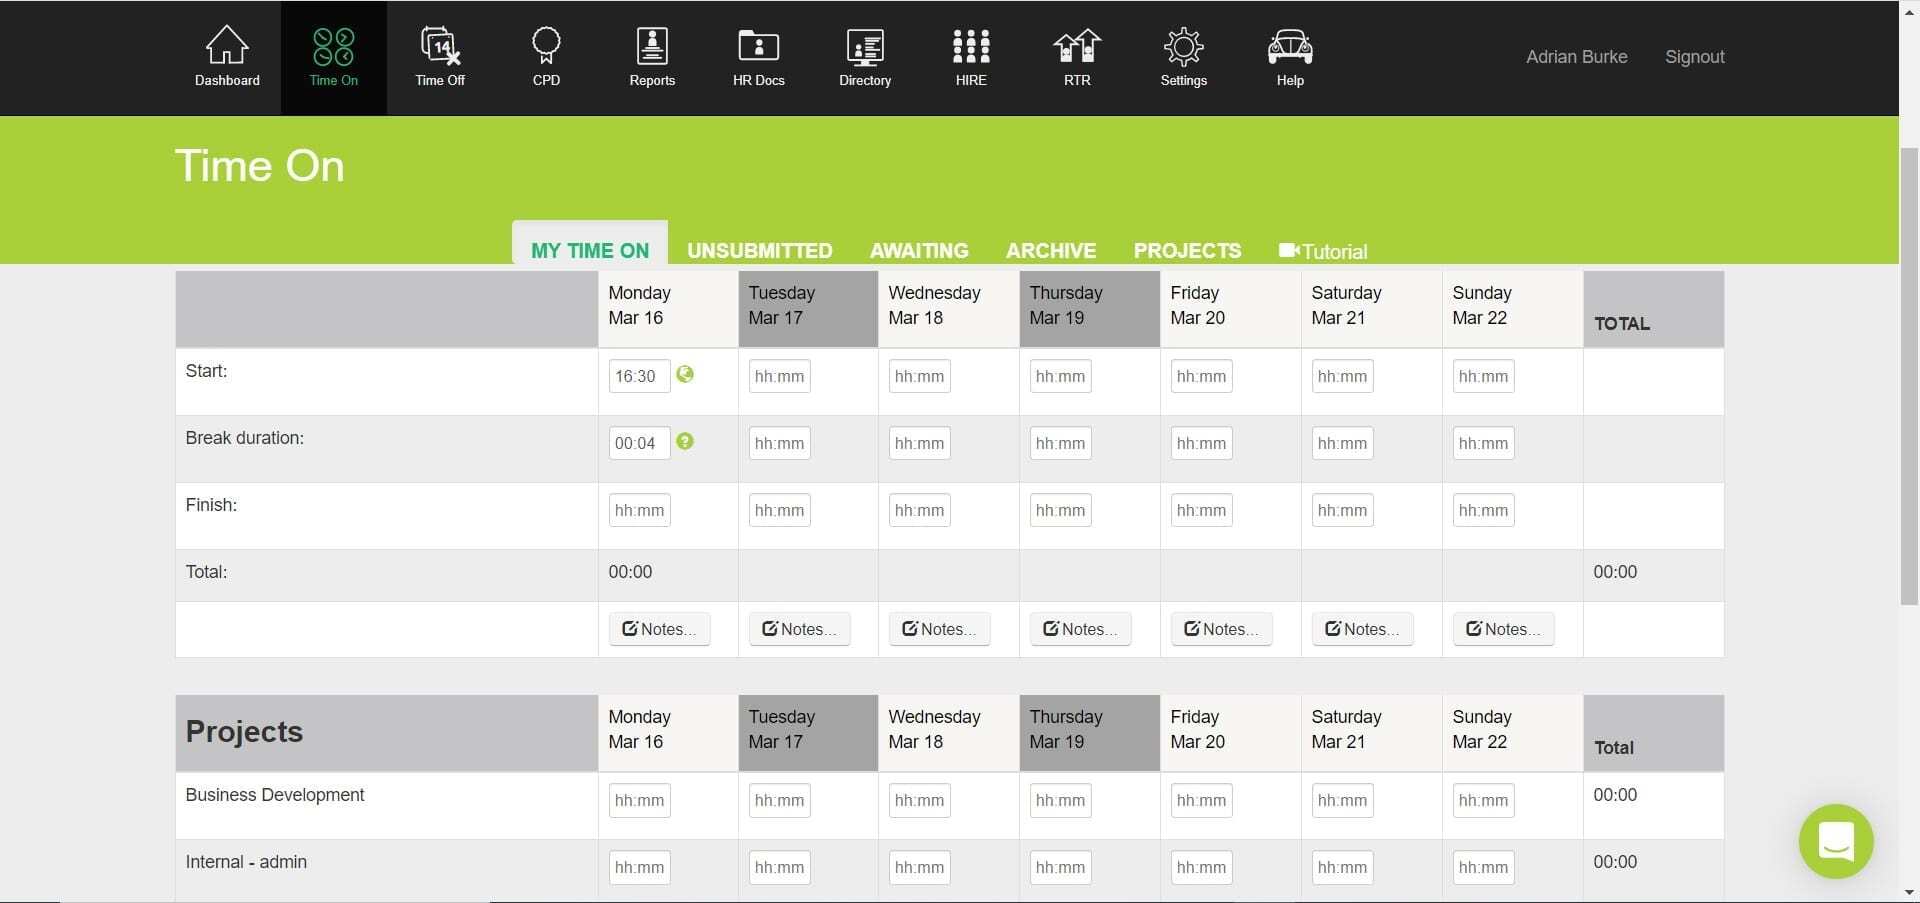Click the Wednesday Finish time field

[x=919, y=510]
